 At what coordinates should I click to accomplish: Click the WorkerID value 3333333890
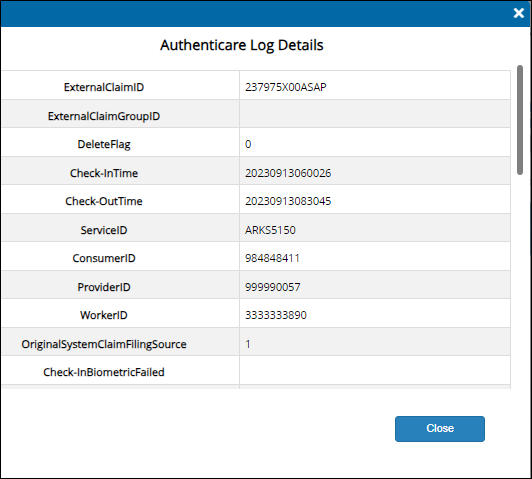[276, 315]
